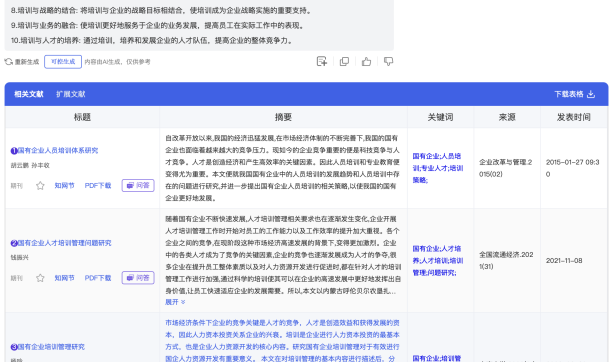
Task: Give the answer a thumbs down
Action: pyautogui.click(x=388, y=61)
